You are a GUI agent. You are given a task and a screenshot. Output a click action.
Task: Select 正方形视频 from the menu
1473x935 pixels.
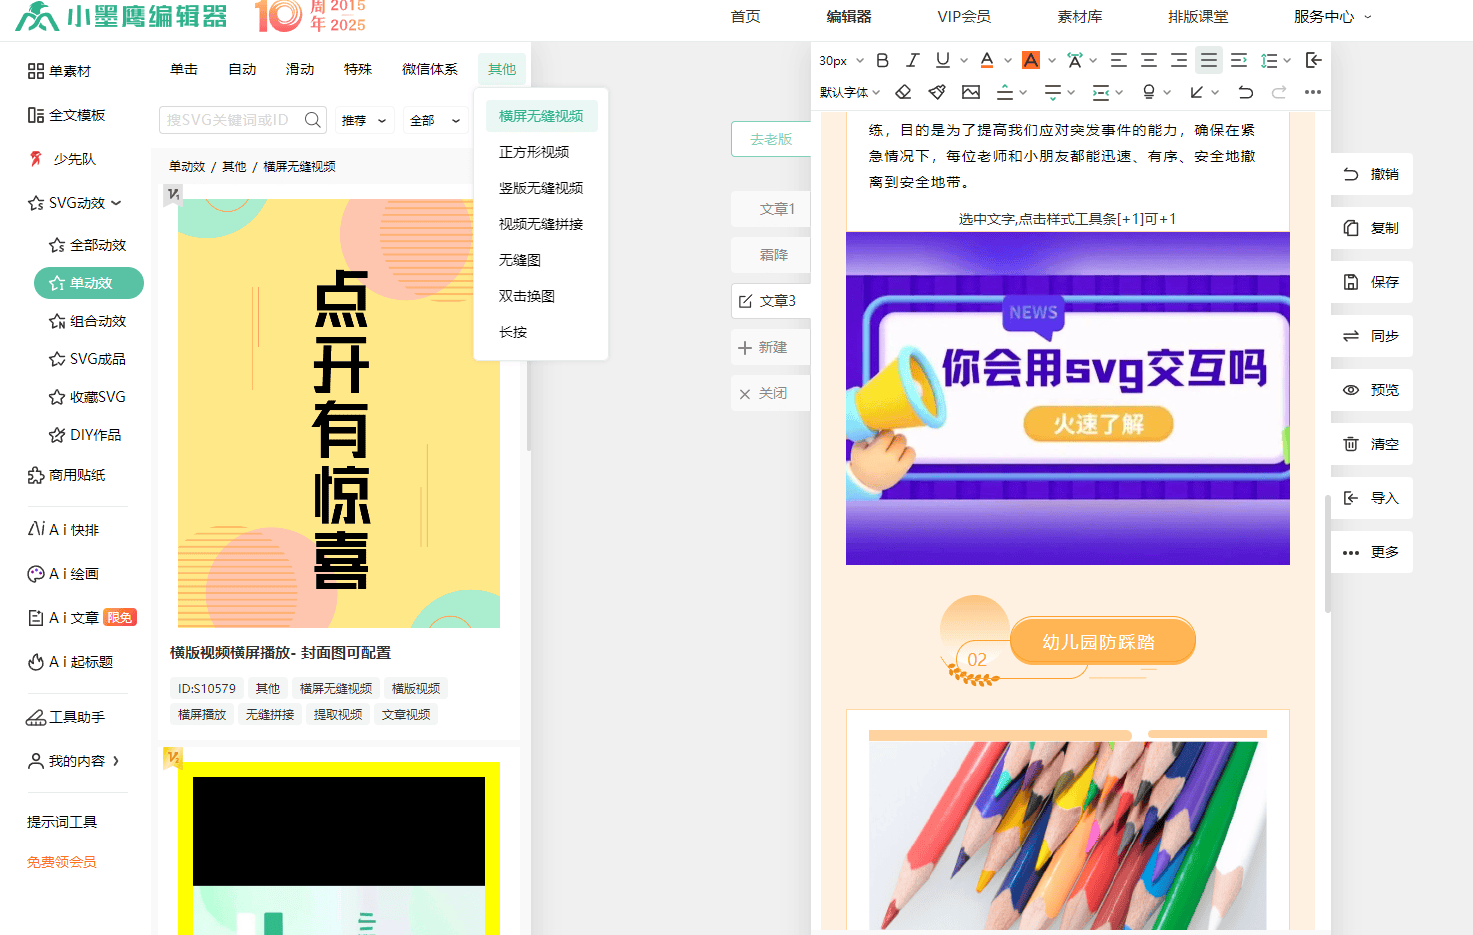pos(534,152)
